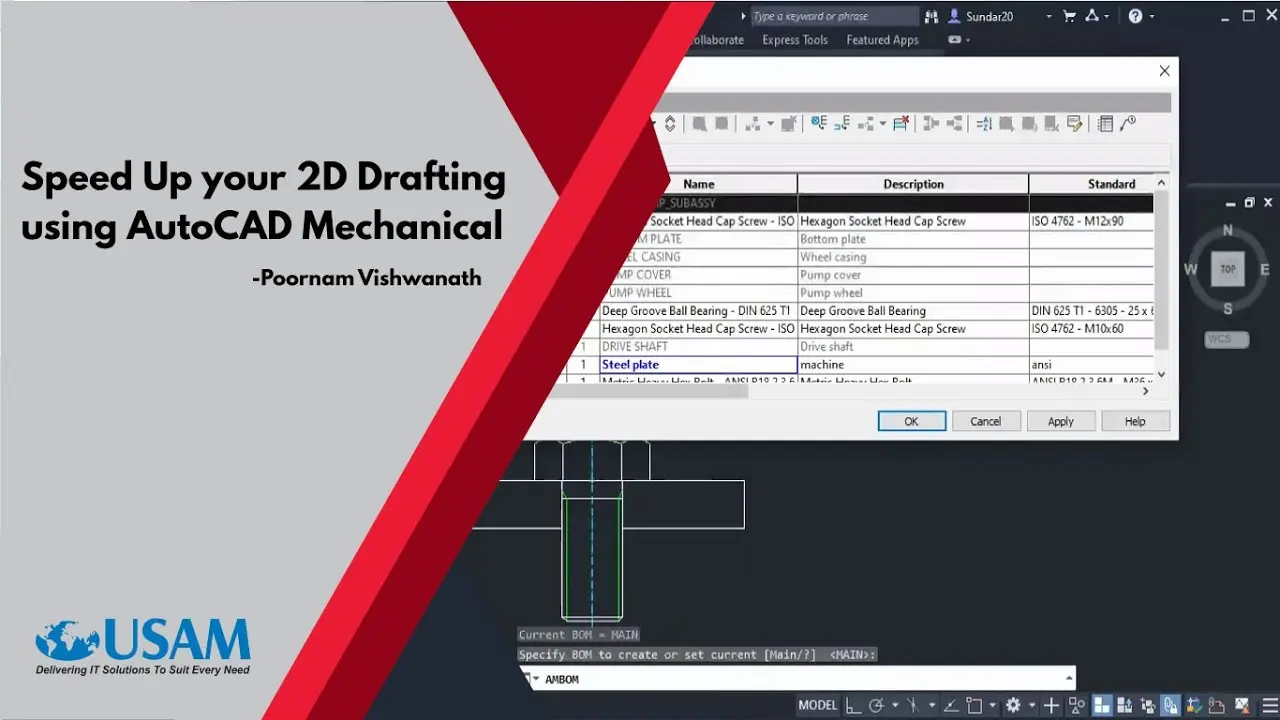The height and width of the screenshot is (720, 1280).
Task: Click the plus annotation scale icon
Action: (1051, 705)
